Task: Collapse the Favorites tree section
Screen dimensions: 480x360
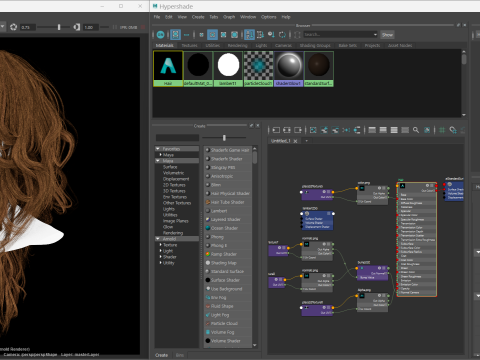Action: coord(158,149)
